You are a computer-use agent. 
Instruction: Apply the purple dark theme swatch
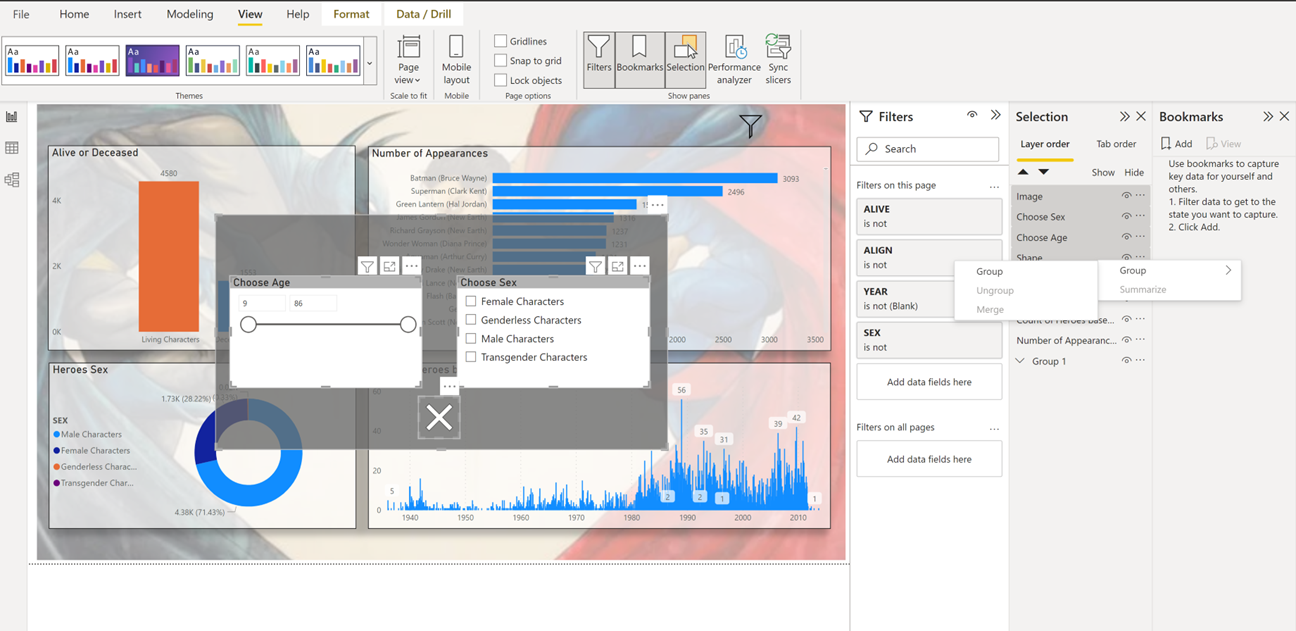(x=152, y=61)
